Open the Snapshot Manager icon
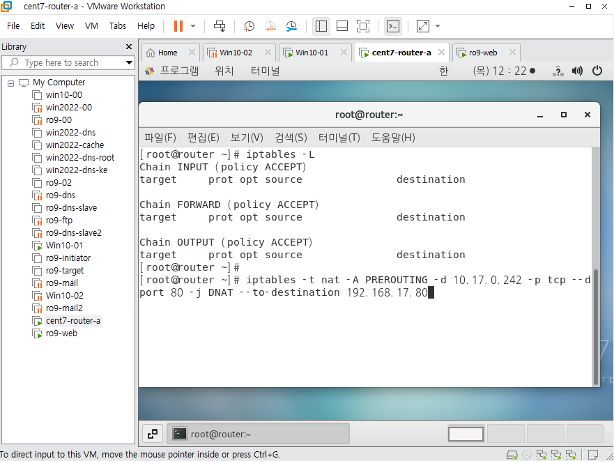 [291, 26]
